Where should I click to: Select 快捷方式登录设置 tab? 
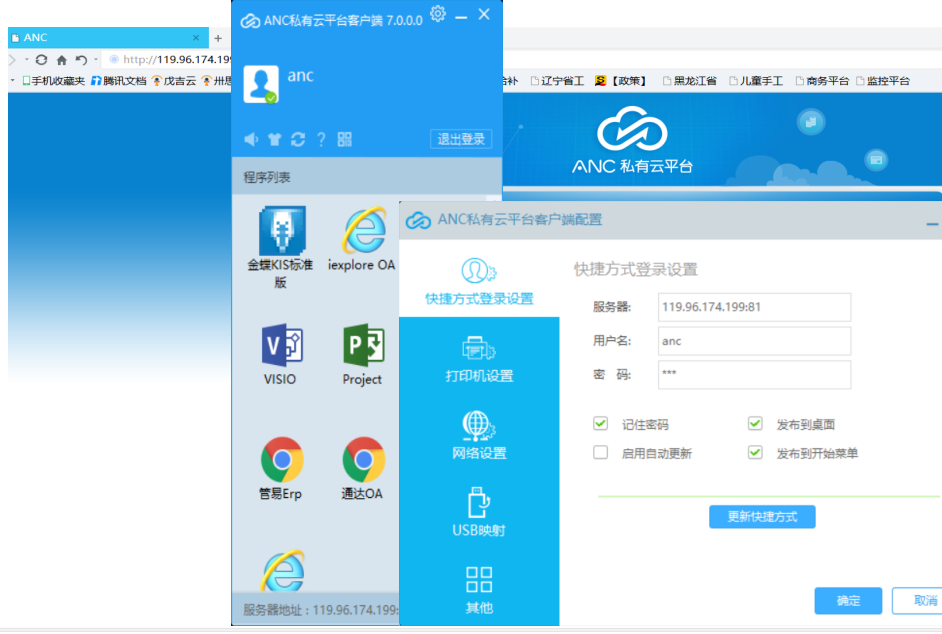(x=479, y=281)
